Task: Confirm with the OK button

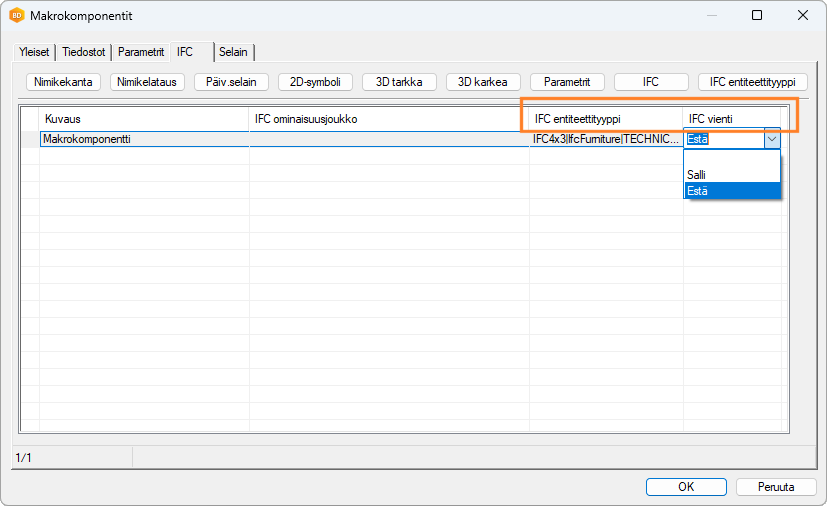Action: tap(686, 487)
